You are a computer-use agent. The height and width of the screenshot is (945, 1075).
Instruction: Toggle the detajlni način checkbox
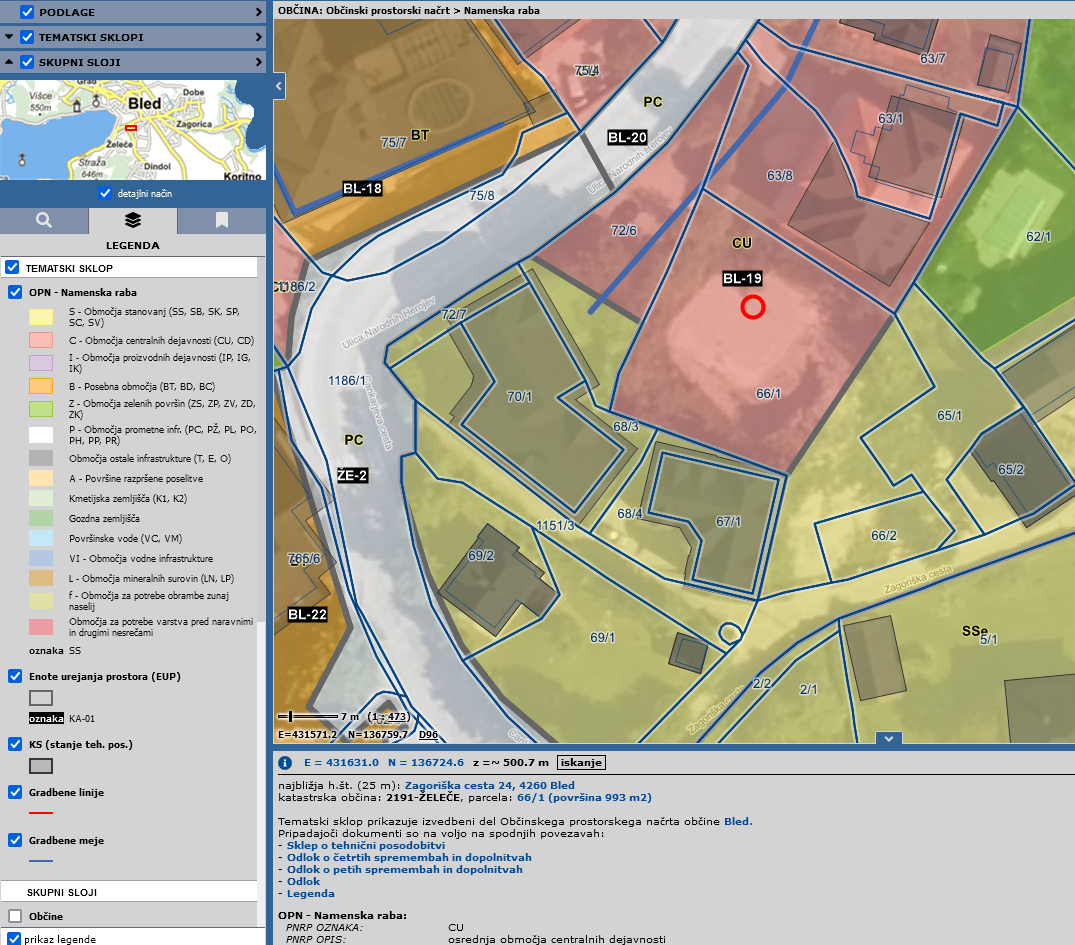point(105,193)
